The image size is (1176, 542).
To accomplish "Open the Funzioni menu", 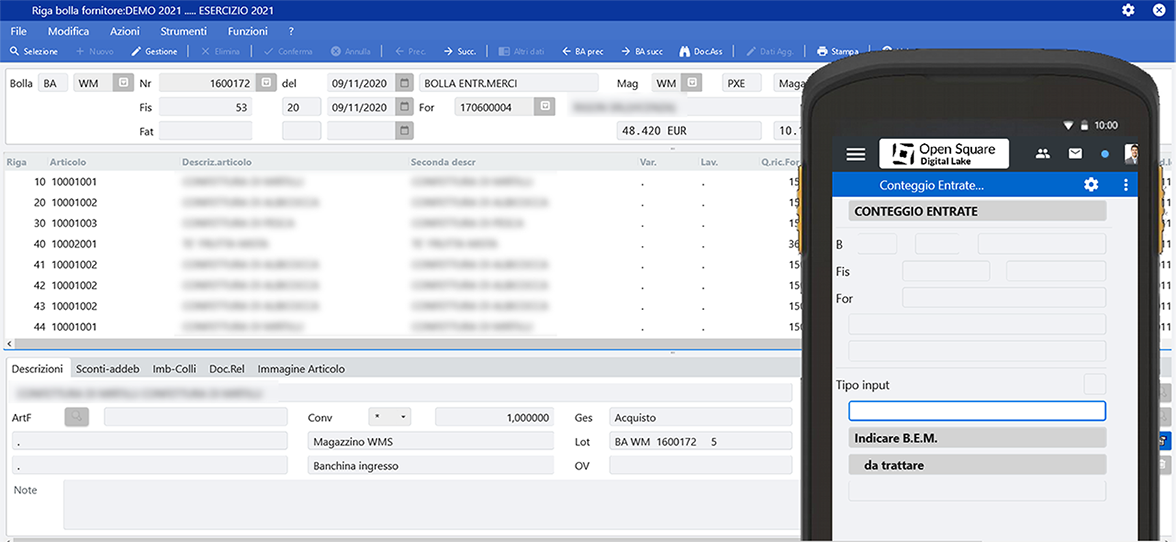I will pos(248,31).
